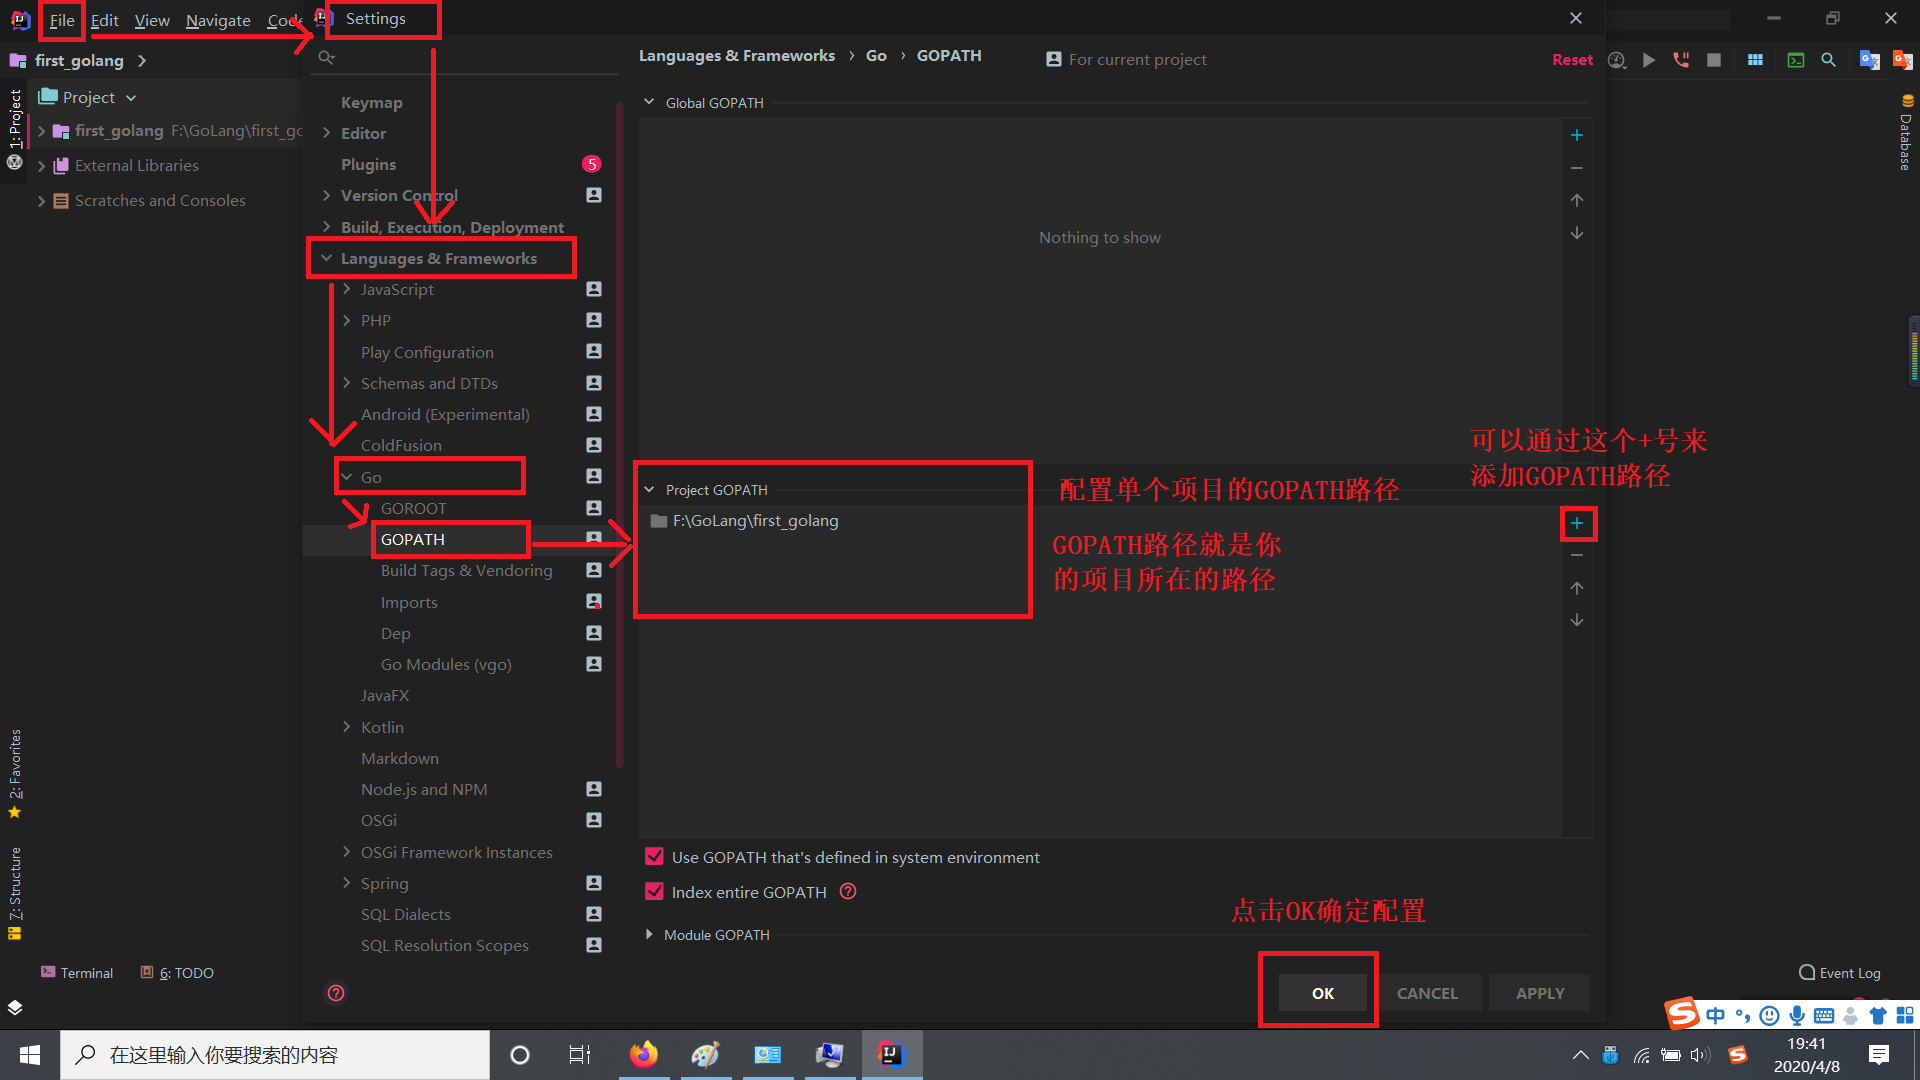Screen dimensions: 1920x1080
Task: Open Windows notification center
Action: (1879, 1054)
